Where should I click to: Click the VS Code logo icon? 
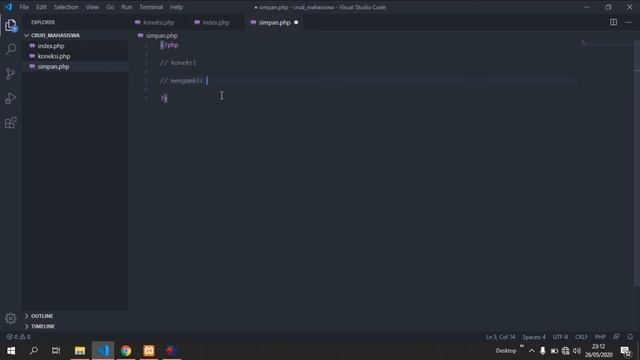click(x=9, y=7)
